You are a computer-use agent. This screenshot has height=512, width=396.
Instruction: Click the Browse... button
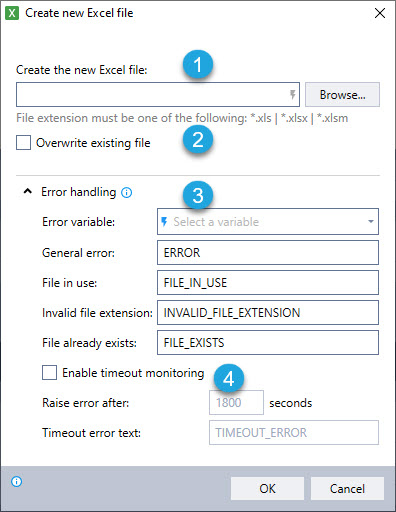(x=342, y=95)
